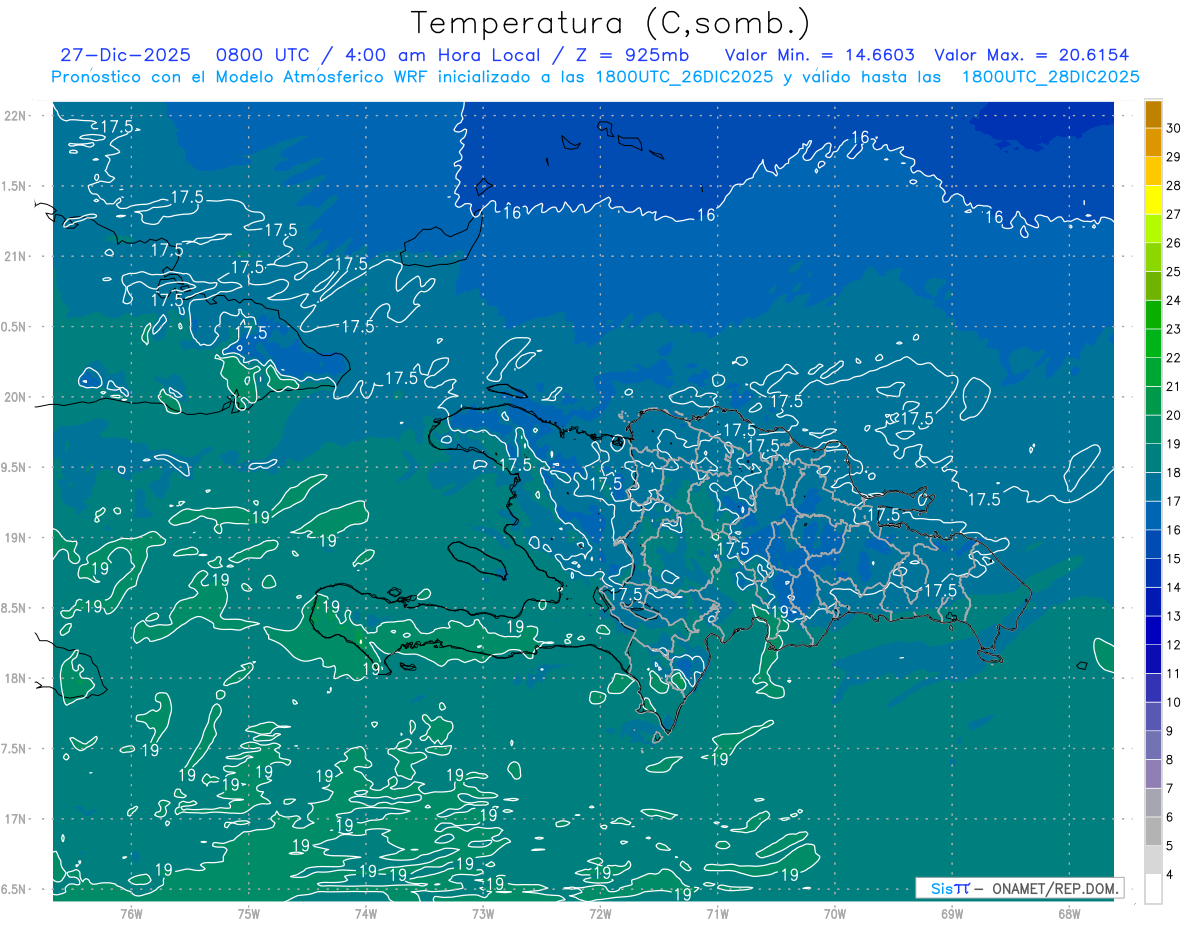Click the gray swatch between 5 and 6
The image size is (1200, 927).
(x=1153, y=831)
